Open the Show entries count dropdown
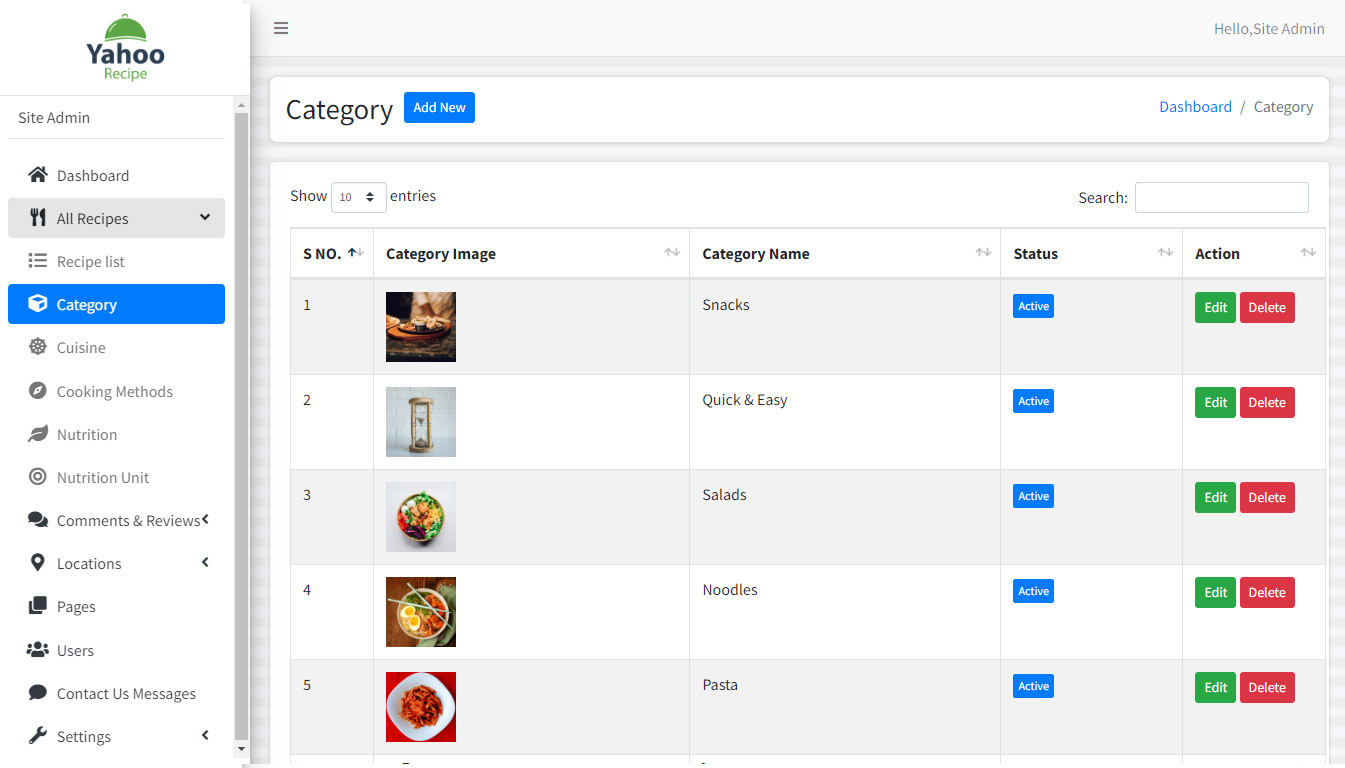The image size is (1345, 768). click(x=358, y=197)
